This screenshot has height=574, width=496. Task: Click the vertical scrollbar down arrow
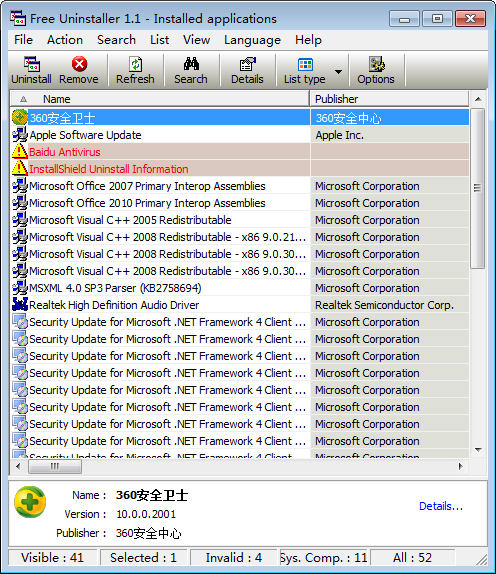[478, 450]
